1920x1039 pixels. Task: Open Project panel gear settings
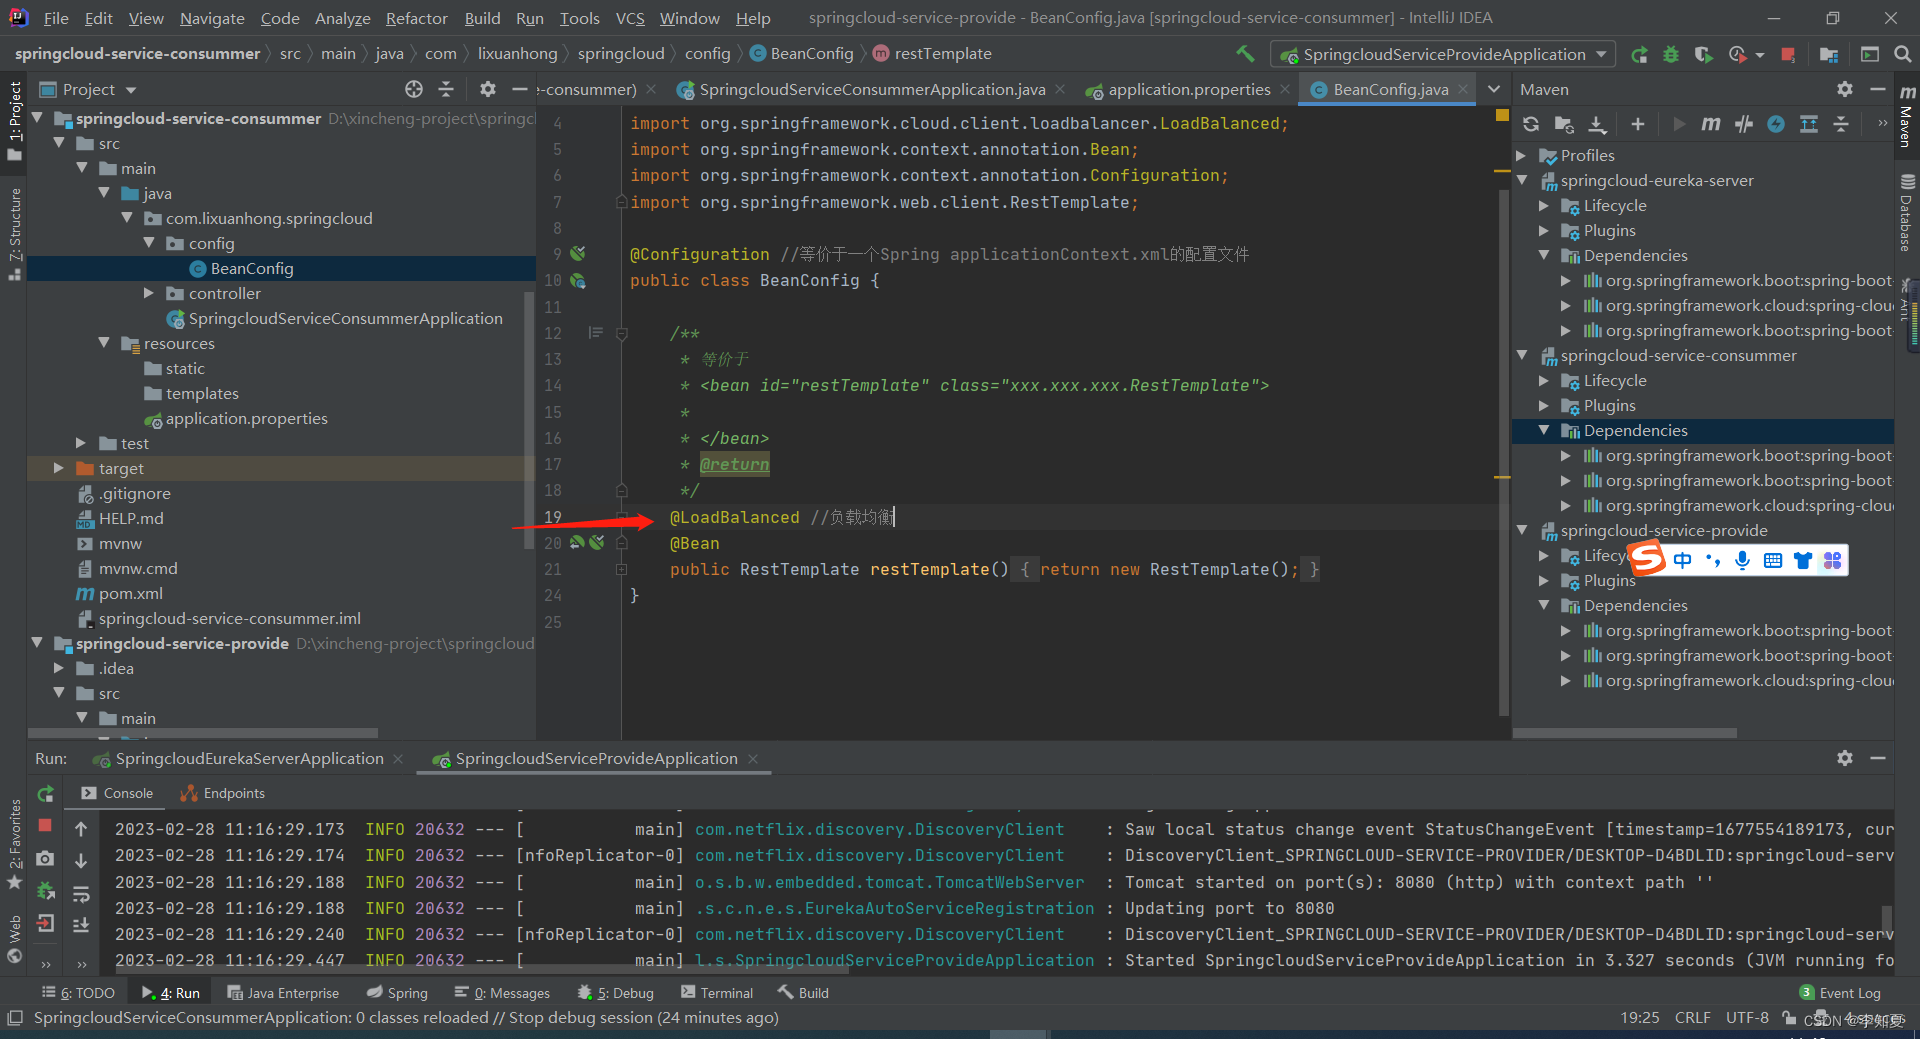coord(487,89)
